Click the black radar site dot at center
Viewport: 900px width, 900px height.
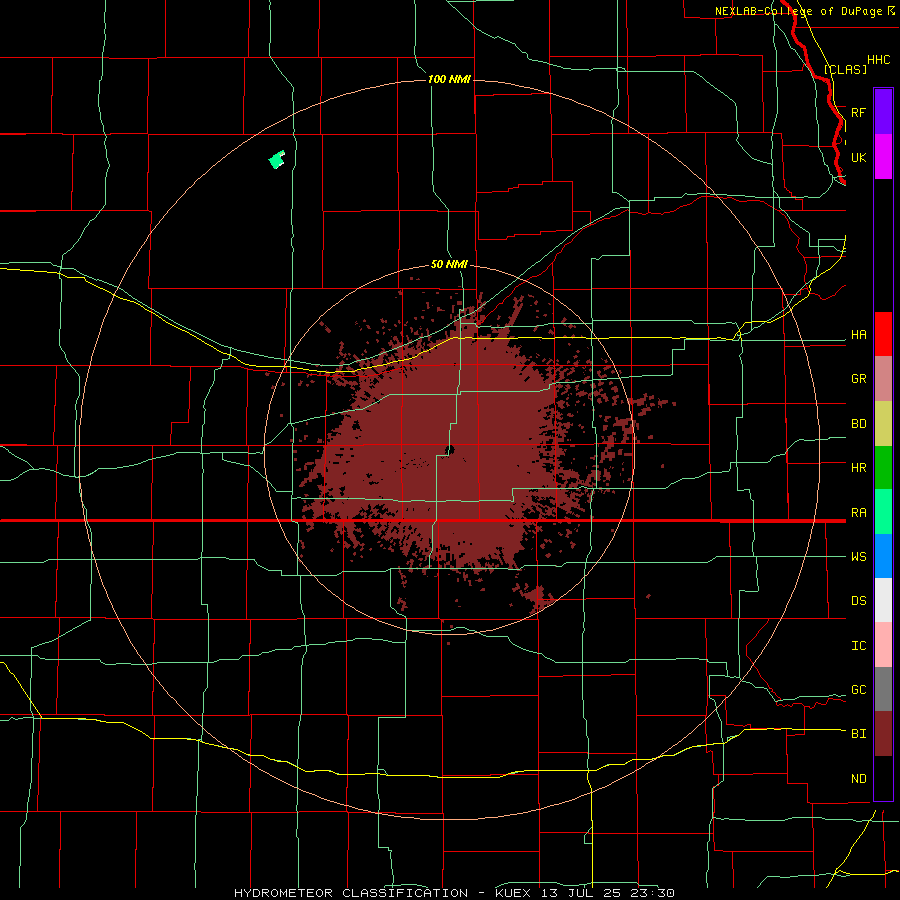[x=450, y=451]
